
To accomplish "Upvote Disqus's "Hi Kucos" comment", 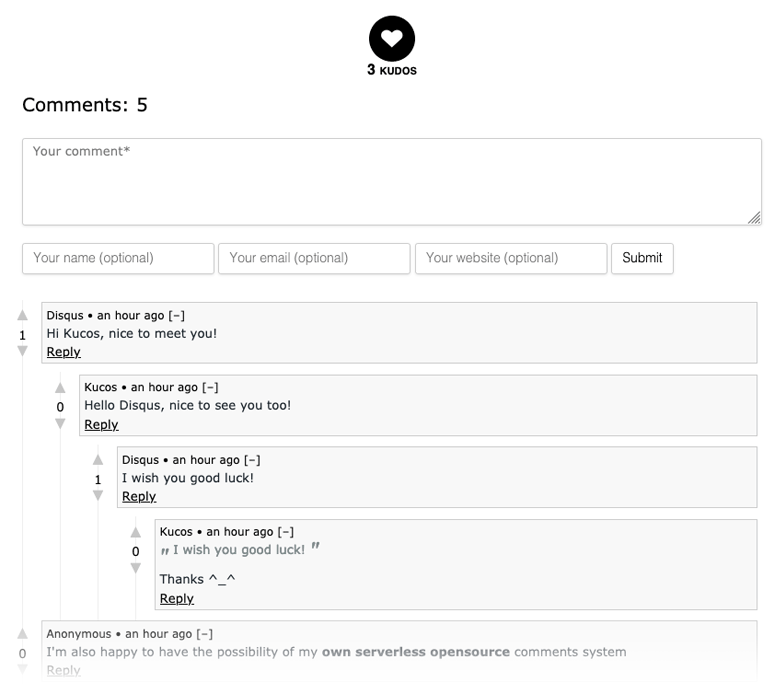I will tap(22, 316).
